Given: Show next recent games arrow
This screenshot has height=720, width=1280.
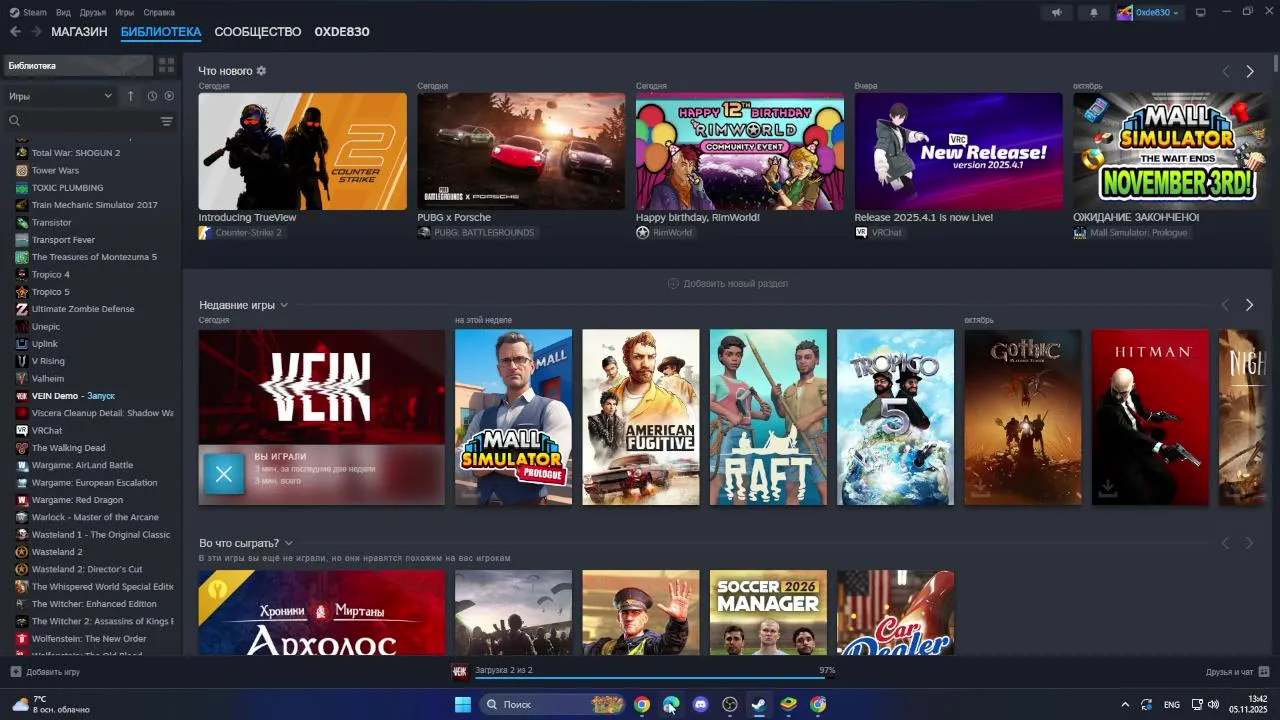Looking at the screenshot, I should coord(1249,305).
